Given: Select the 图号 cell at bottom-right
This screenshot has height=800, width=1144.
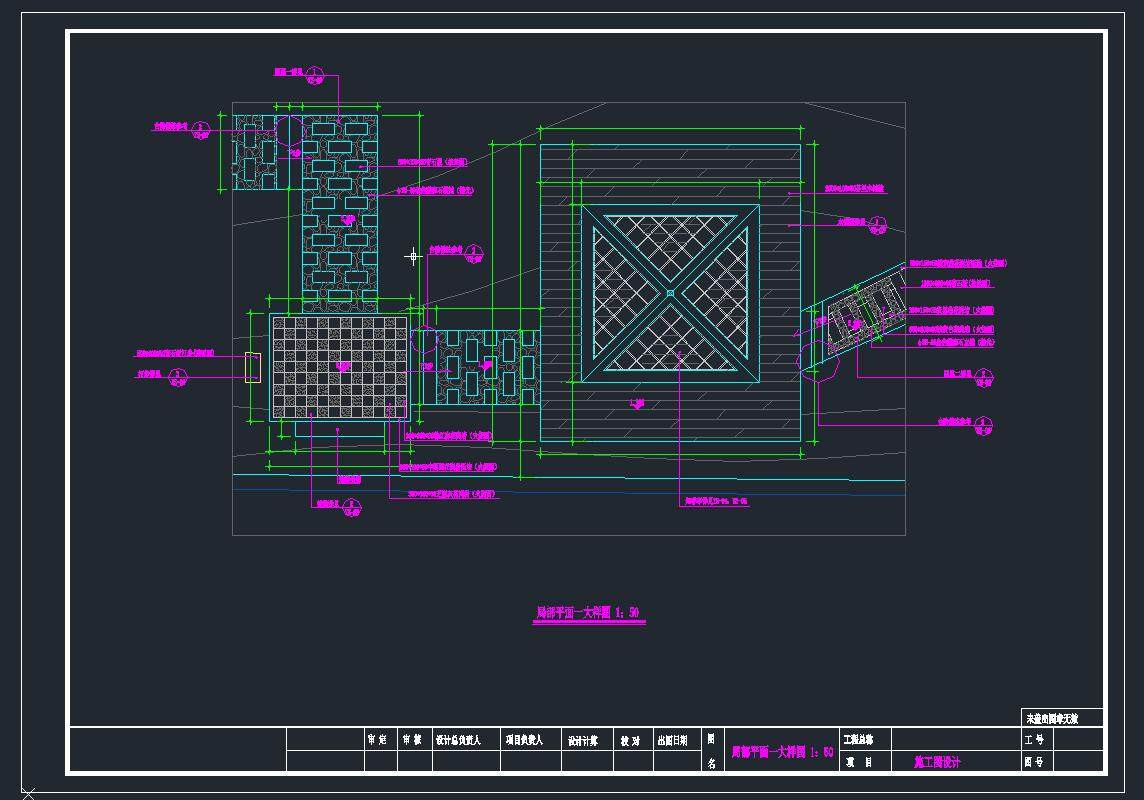Looking at the screenshot, I should click(1034, 762).
